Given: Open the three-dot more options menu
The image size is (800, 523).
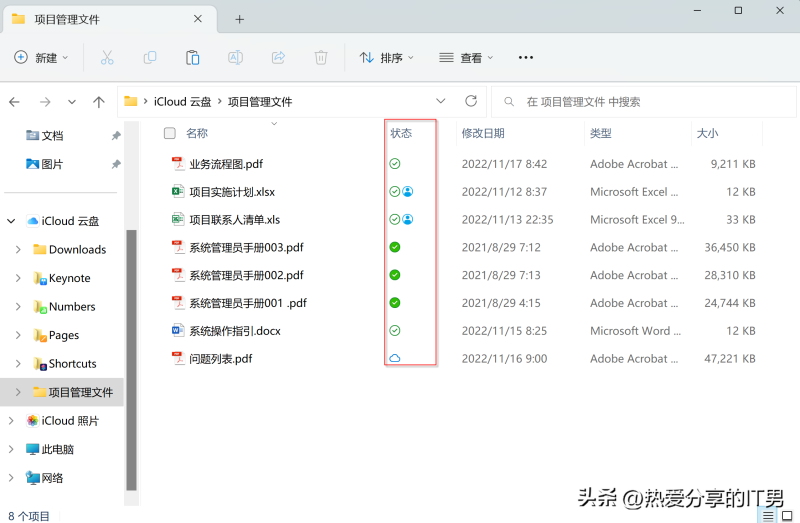Looking at the screenshot, I should [x=526, y=58].
